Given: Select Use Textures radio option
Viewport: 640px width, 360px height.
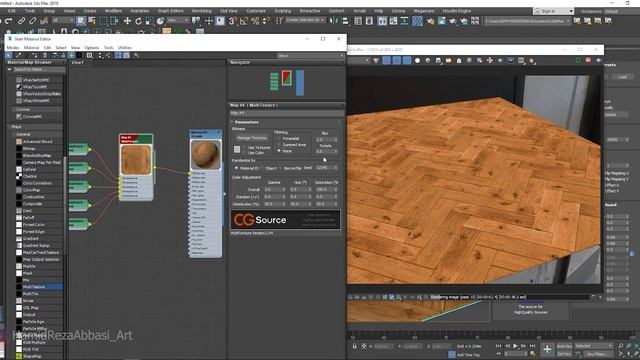Looking at the screenshot, I should point(244,147).
